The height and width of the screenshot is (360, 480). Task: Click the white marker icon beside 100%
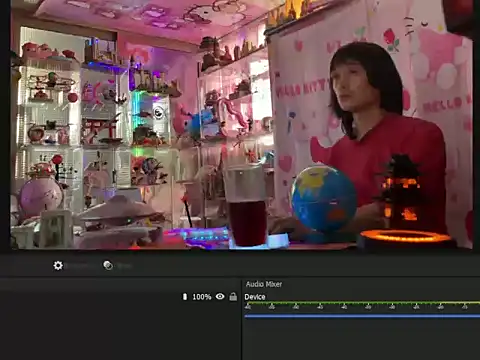[185, 296]
